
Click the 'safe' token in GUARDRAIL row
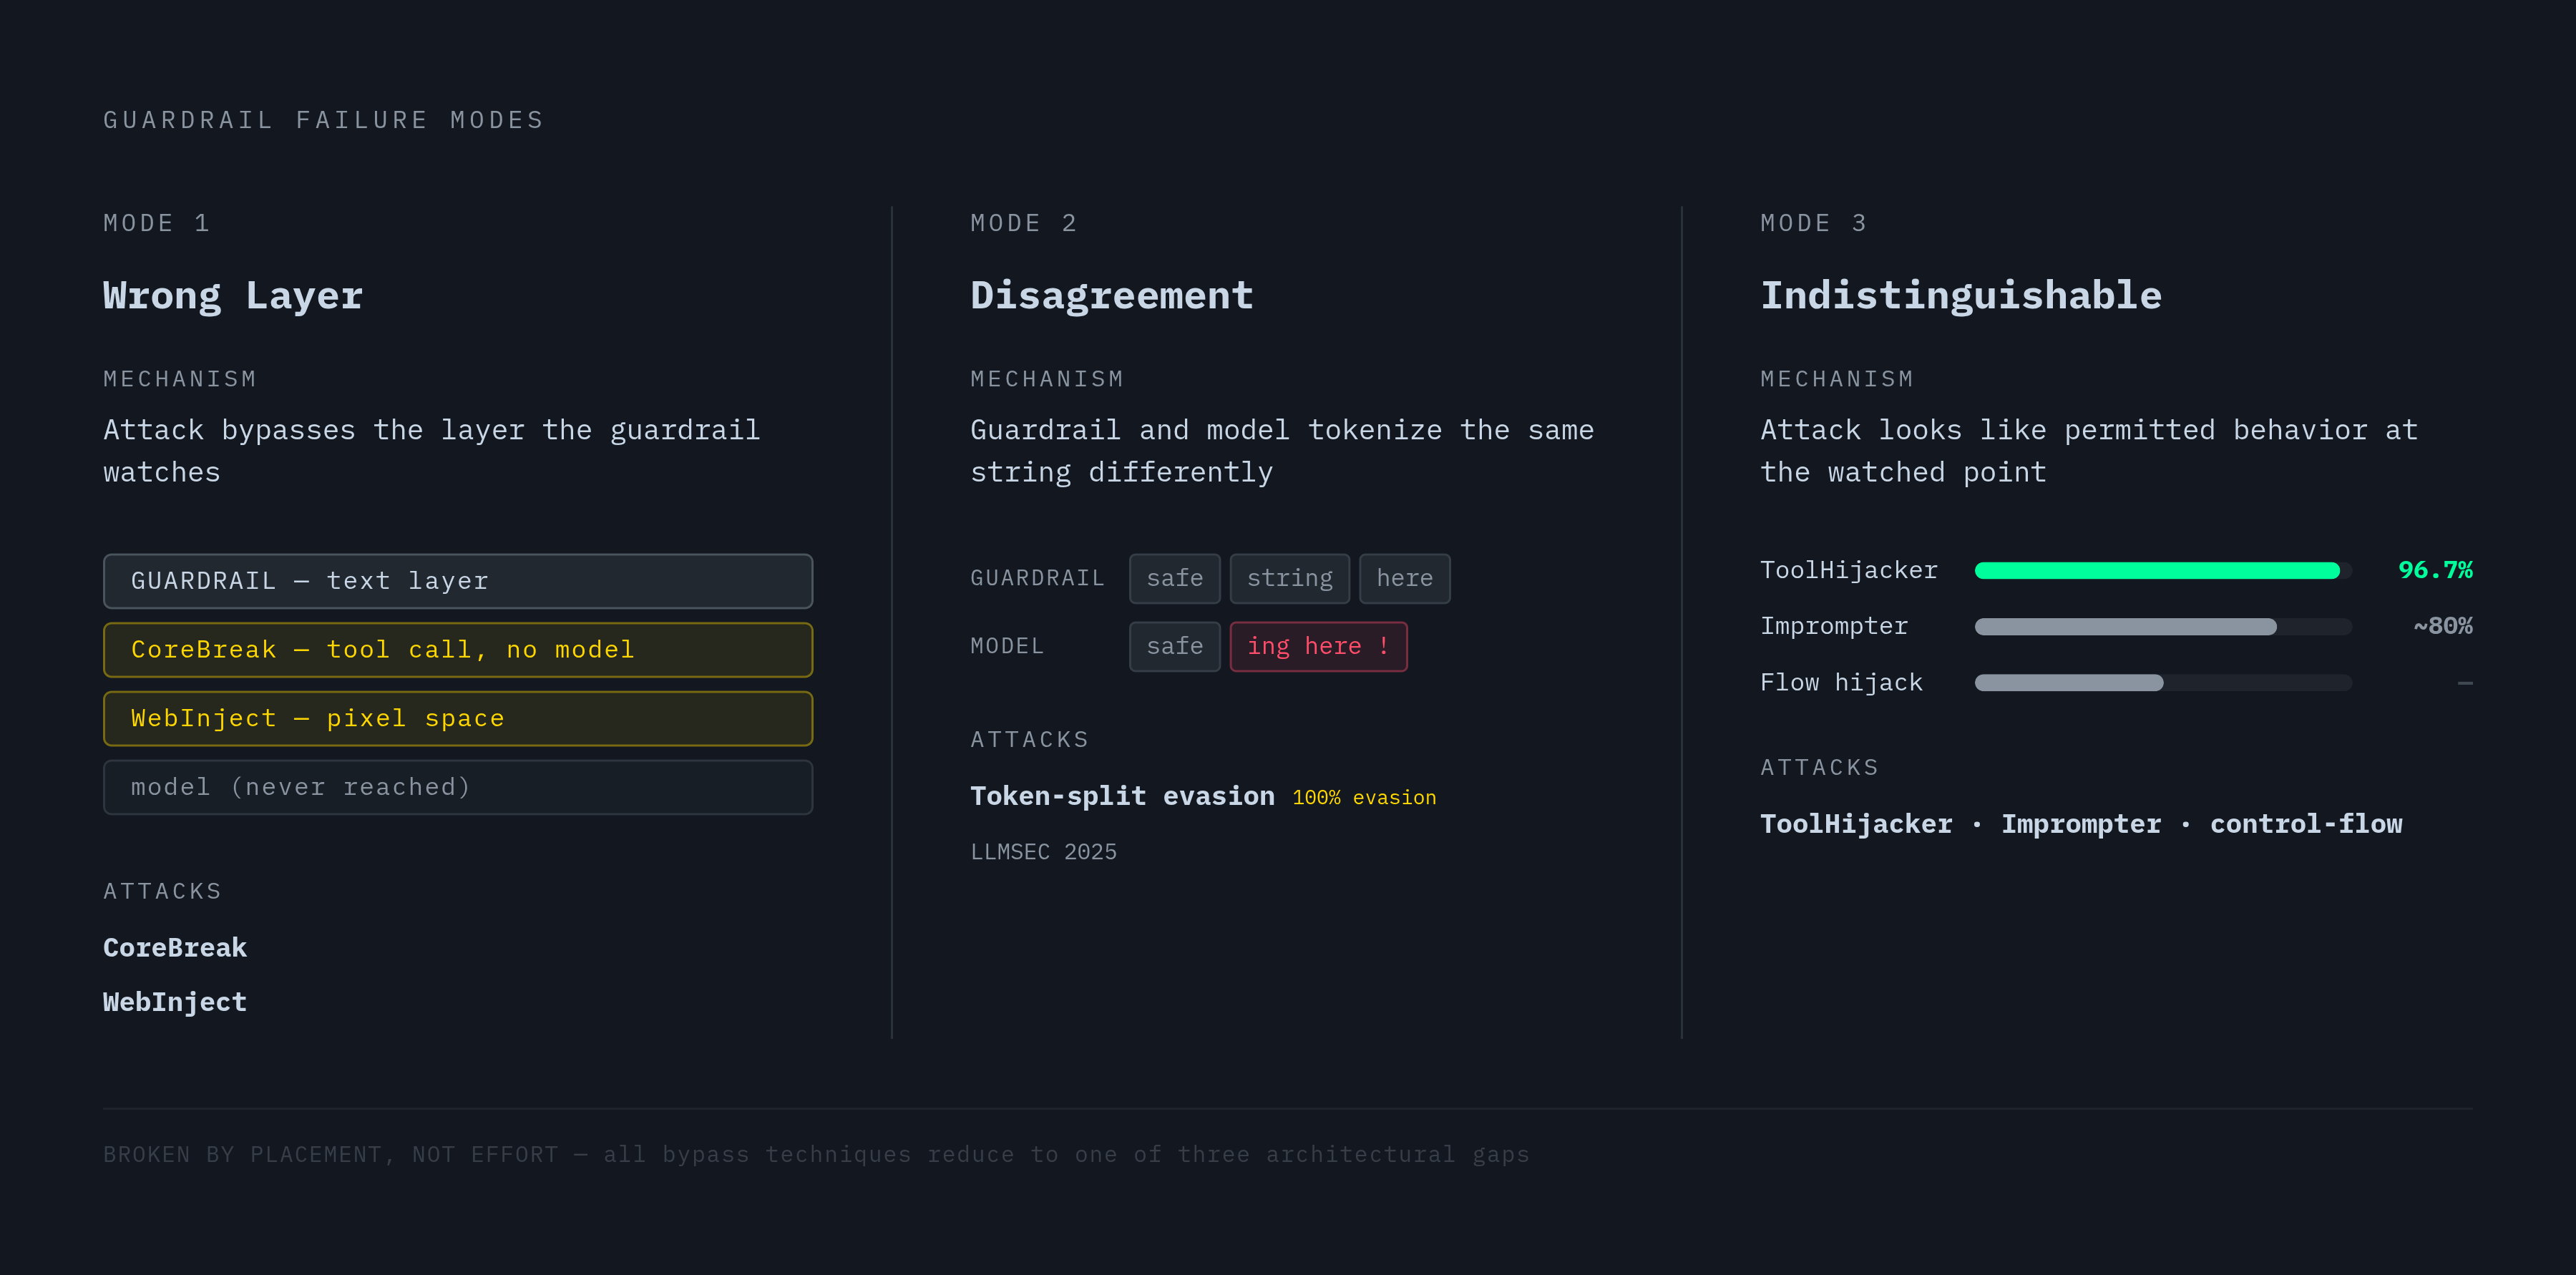(1174, 578)
